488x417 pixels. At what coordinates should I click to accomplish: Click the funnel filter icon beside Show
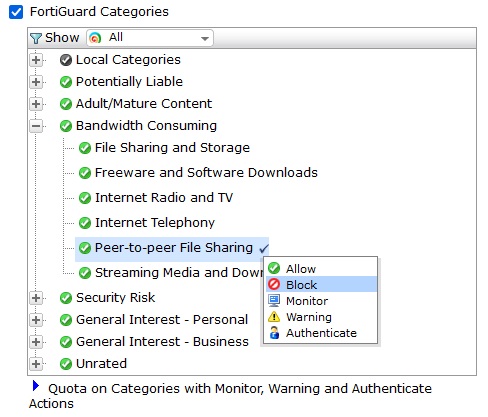(36, 38)
